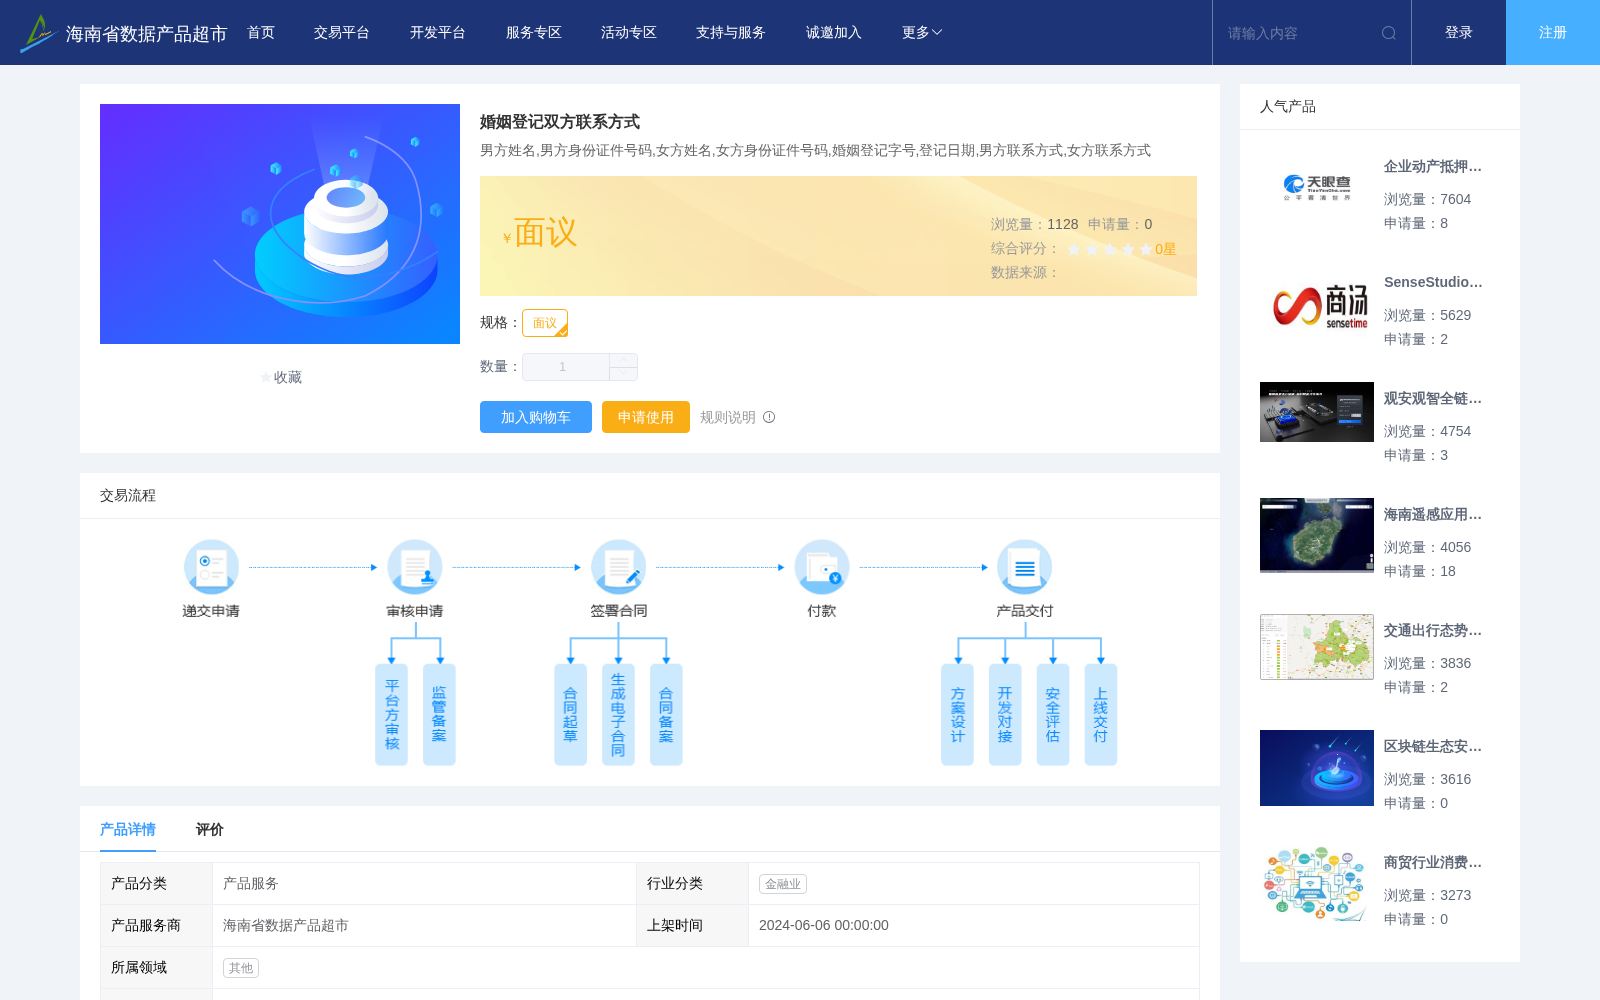1600x1000 pixels.
Task: Decrease quantity with the down arrow
Action: (x=623, y=373)
